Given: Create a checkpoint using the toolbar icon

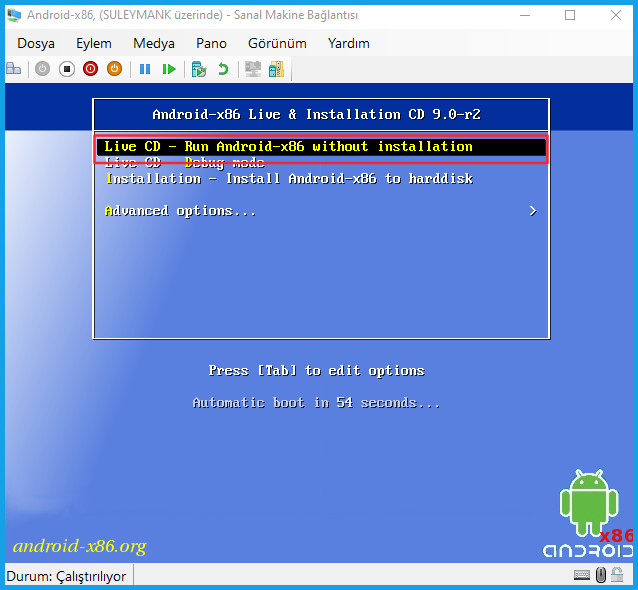Looking at the screenshot, I should [199, 69].
